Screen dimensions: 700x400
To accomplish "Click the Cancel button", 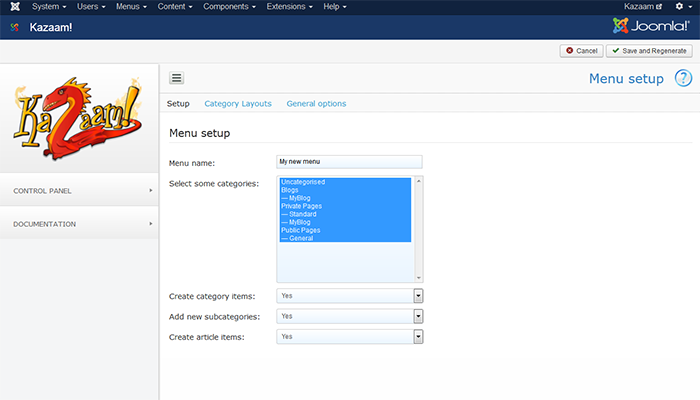I will tap(581, 51).
